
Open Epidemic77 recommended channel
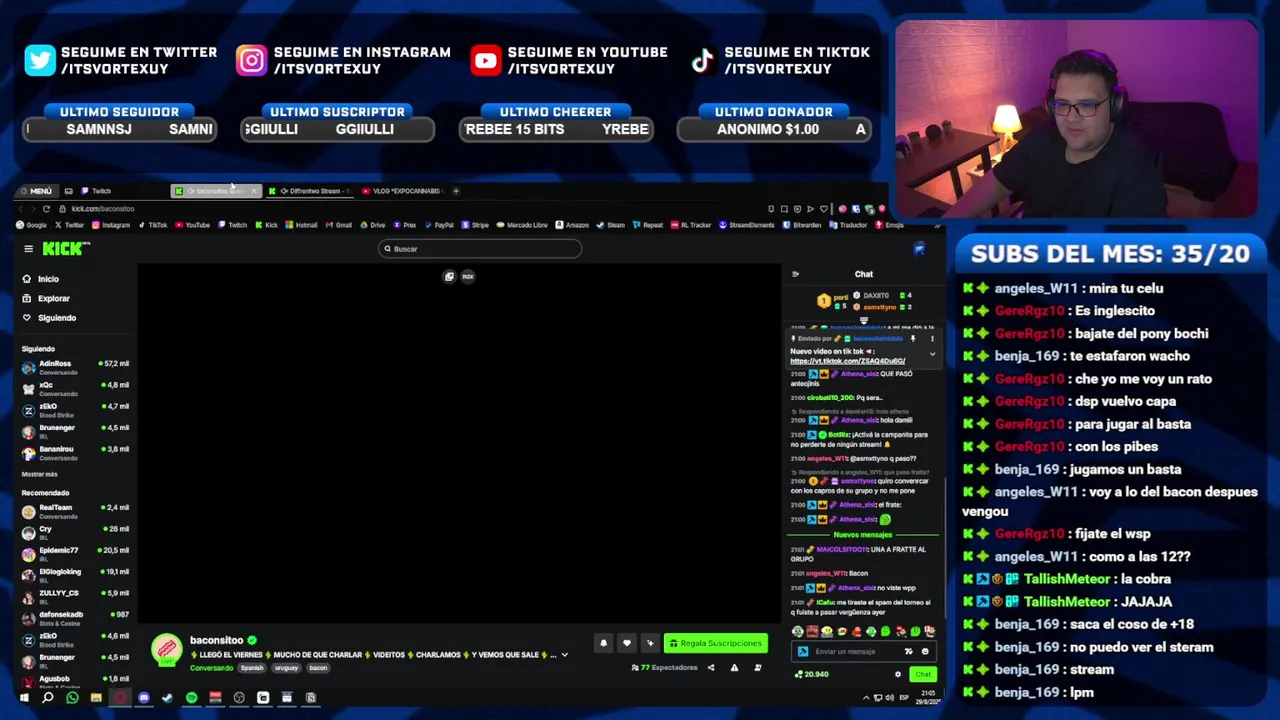[x=75, y=553]
